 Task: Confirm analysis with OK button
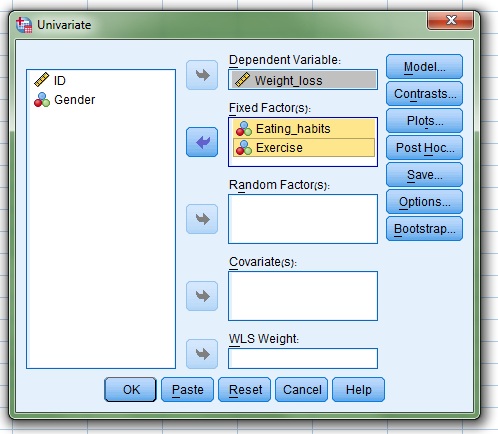(x=130, y=389)
